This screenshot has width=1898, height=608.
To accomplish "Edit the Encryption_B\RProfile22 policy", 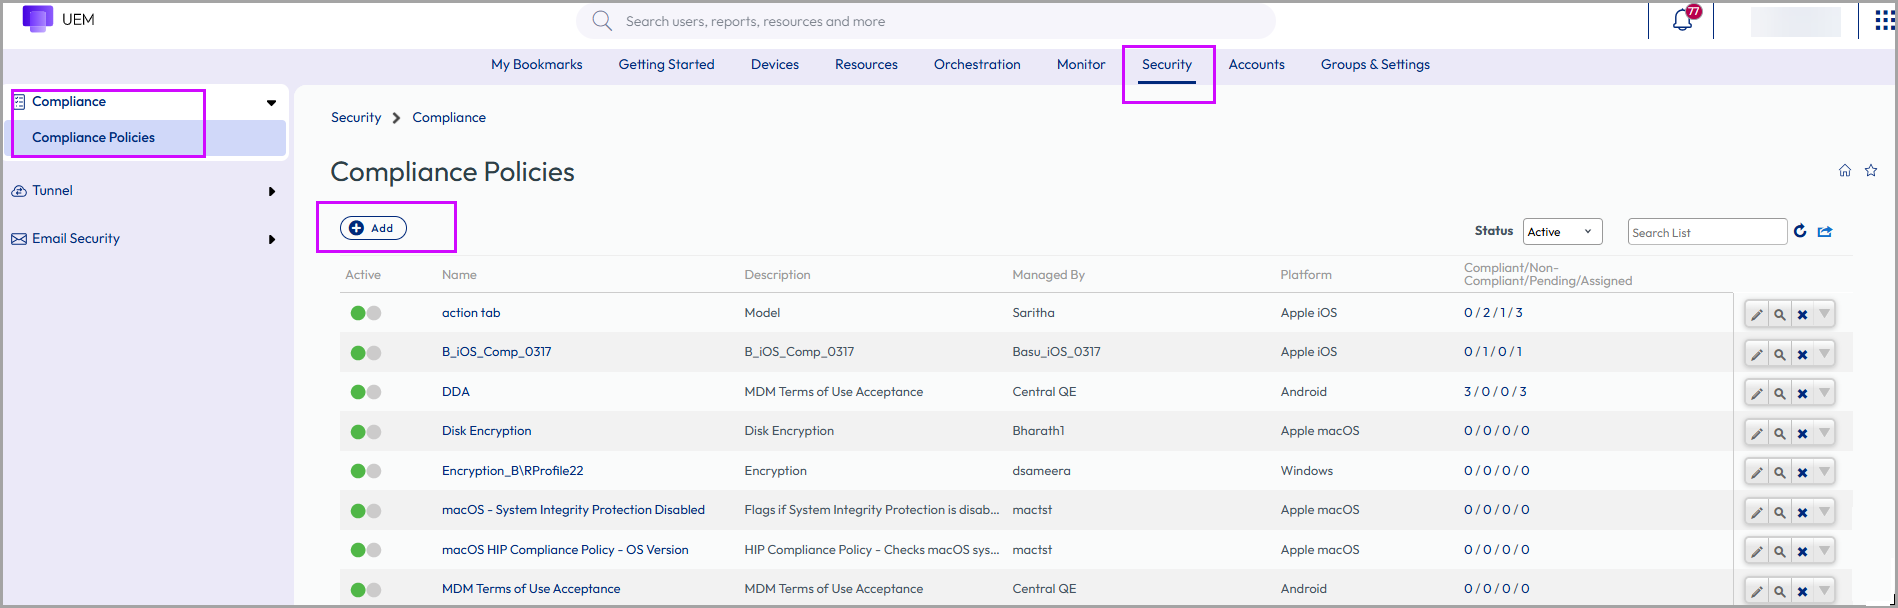I will [x=1757, y=472].
